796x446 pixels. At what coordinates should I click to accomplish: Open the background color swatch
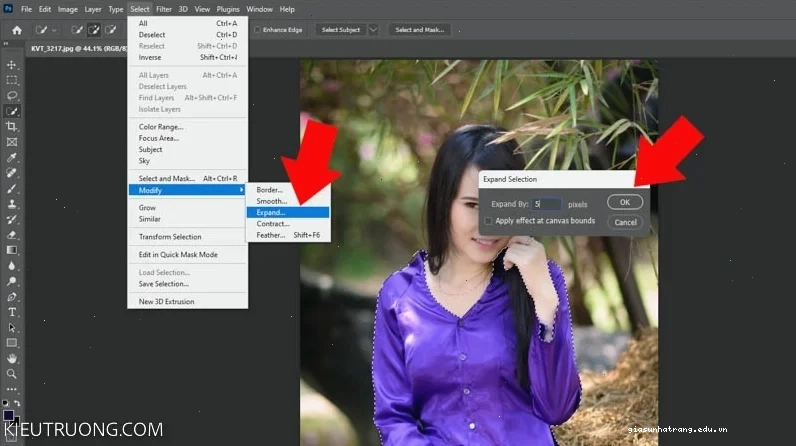point(17,422)
